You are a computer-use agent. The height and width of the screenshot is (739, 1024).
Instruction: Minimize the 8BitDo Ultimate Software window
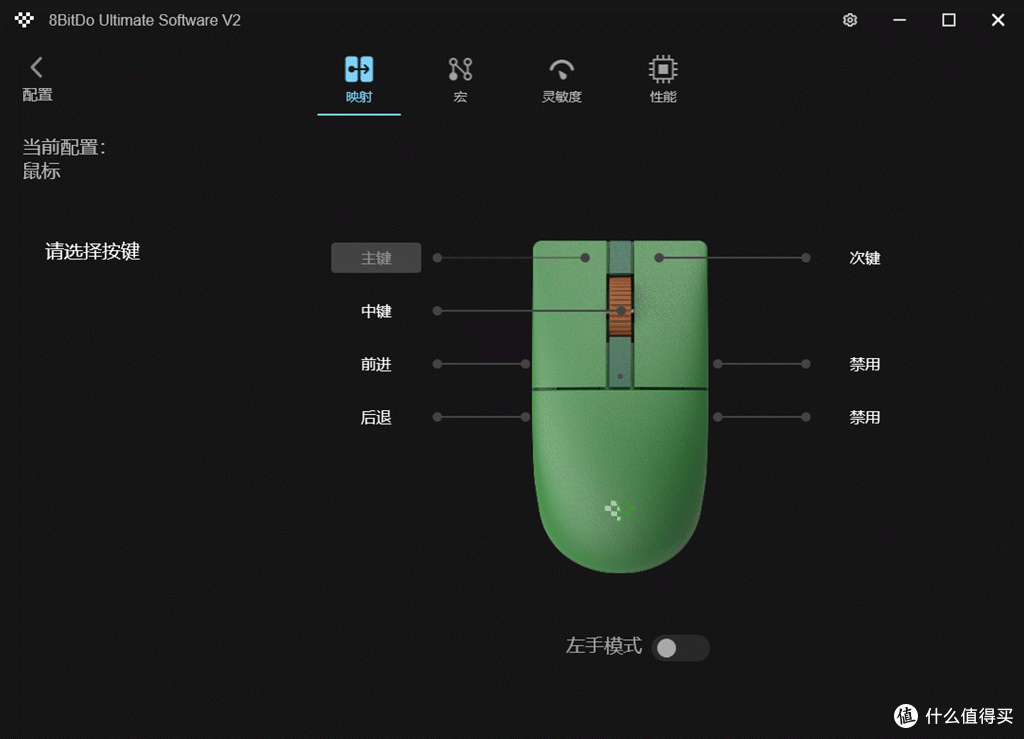[899, 20]
